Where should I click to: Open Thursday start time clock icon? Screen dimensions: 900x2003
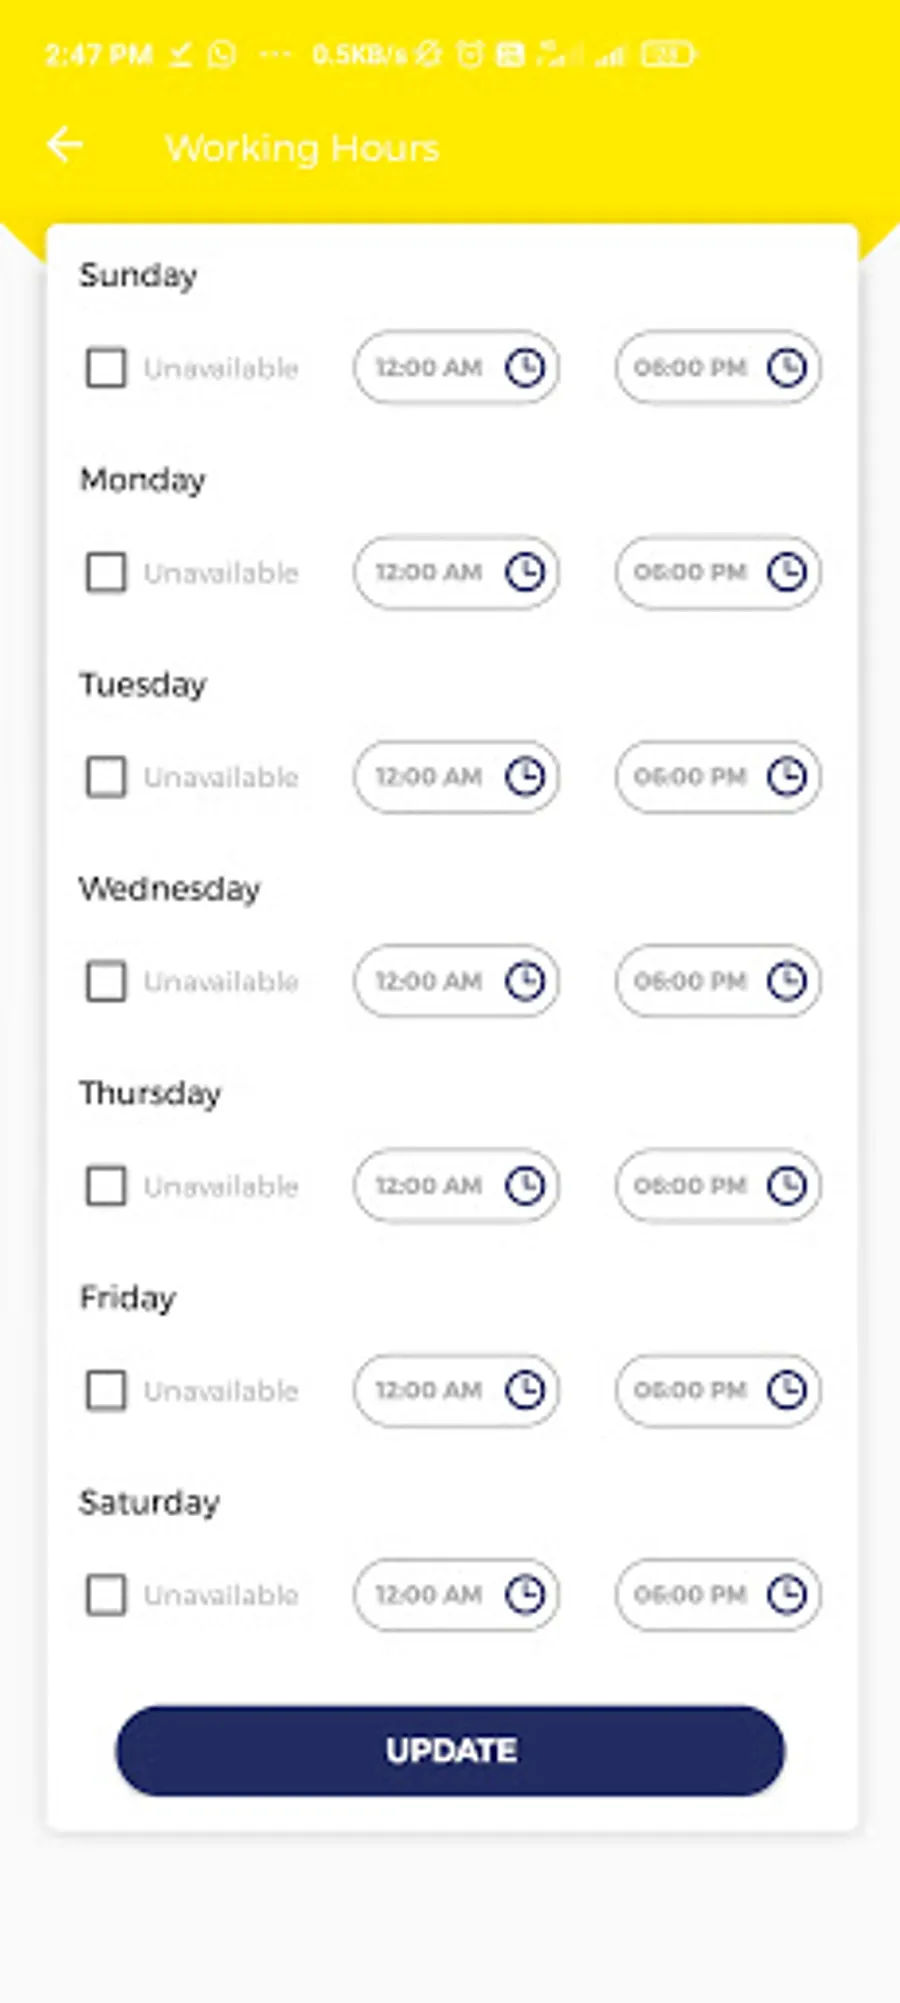[525, 1186]
